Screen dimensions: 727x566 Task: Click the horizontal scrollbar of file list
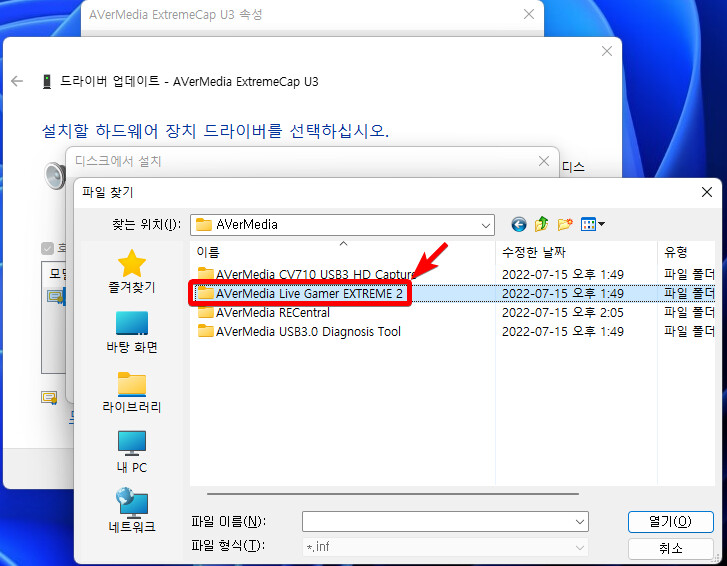pos(393,494)
